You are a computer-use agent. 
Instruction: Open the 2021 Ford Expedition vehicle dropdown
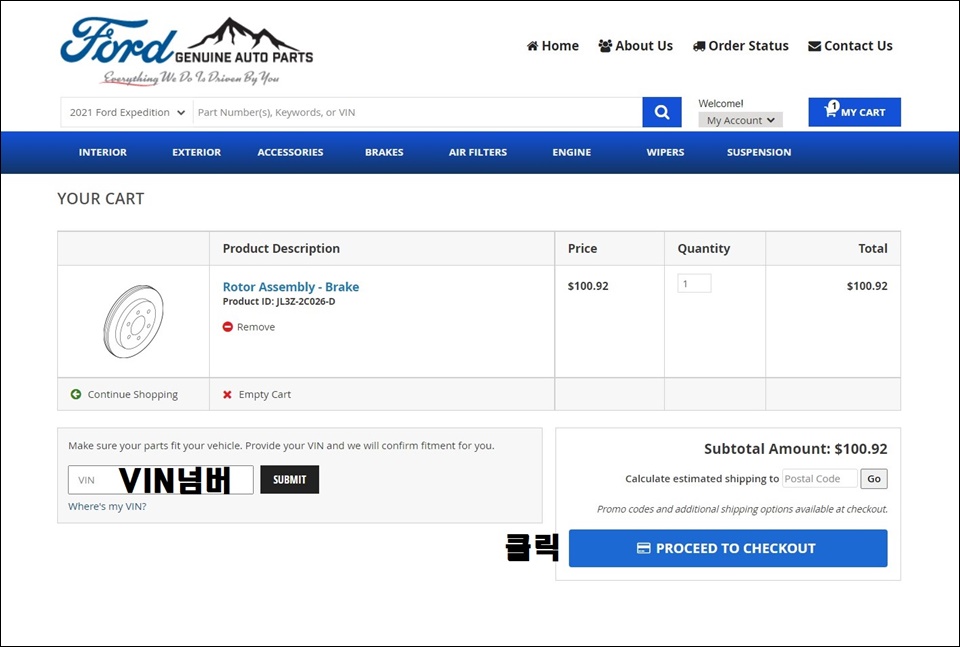[x=127, y=112]
